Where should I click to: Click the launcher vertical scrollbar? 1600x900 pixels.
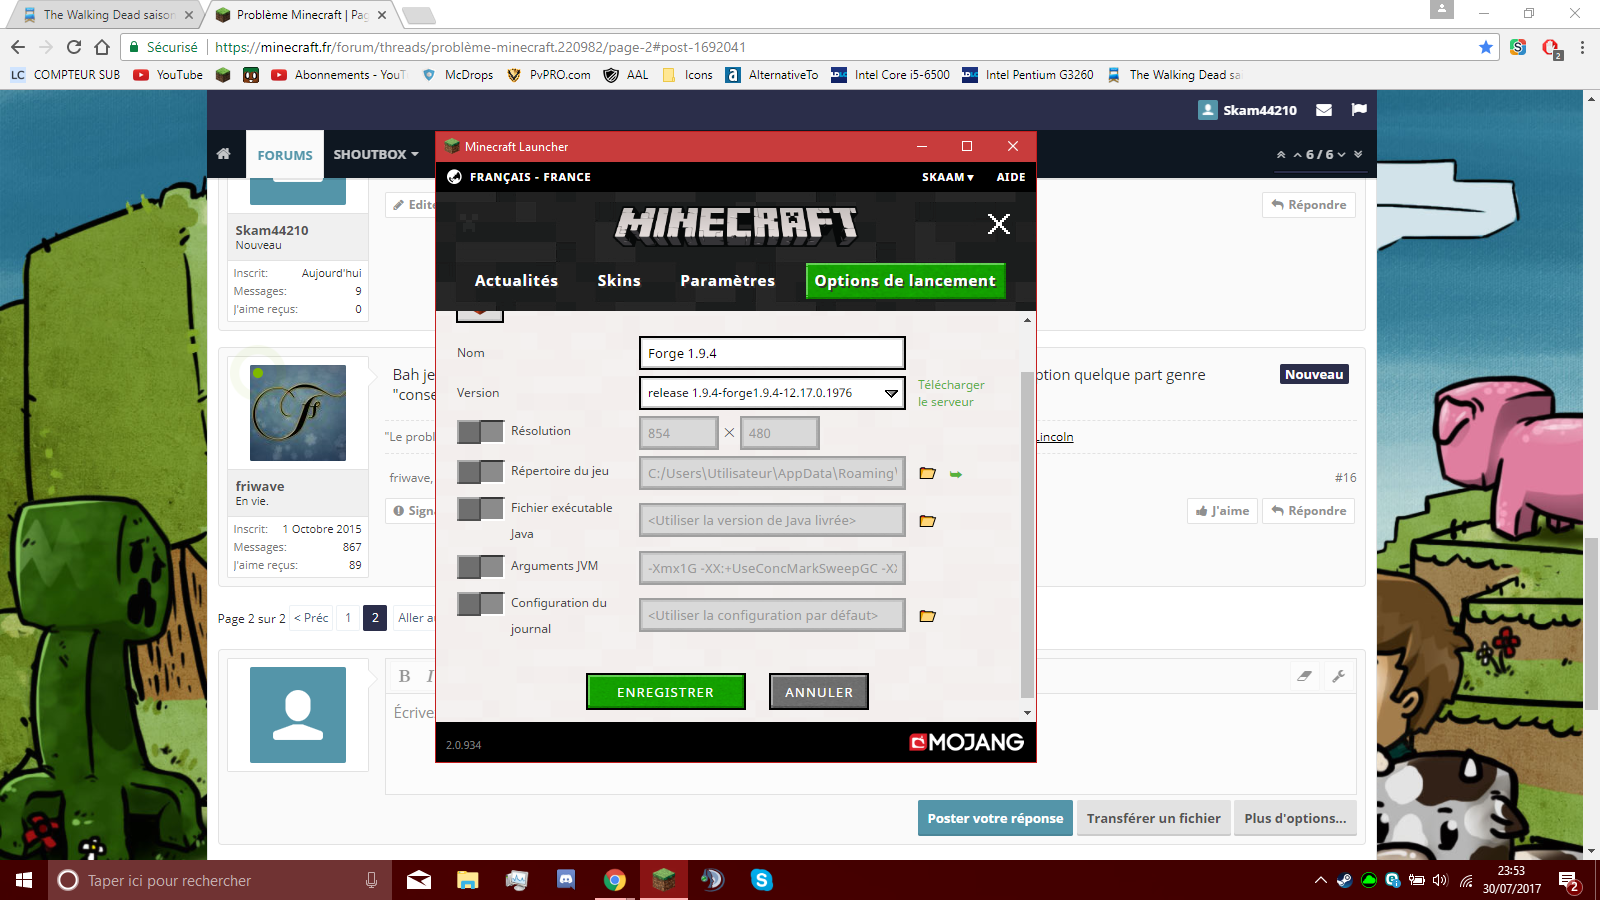[x=1027, y=535]
